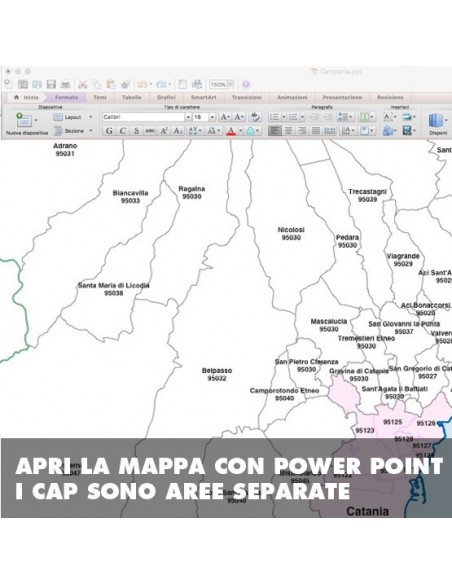Switch to the Animazioni tab
This screenshot has height=584, width=452.
tap(292, 97)
